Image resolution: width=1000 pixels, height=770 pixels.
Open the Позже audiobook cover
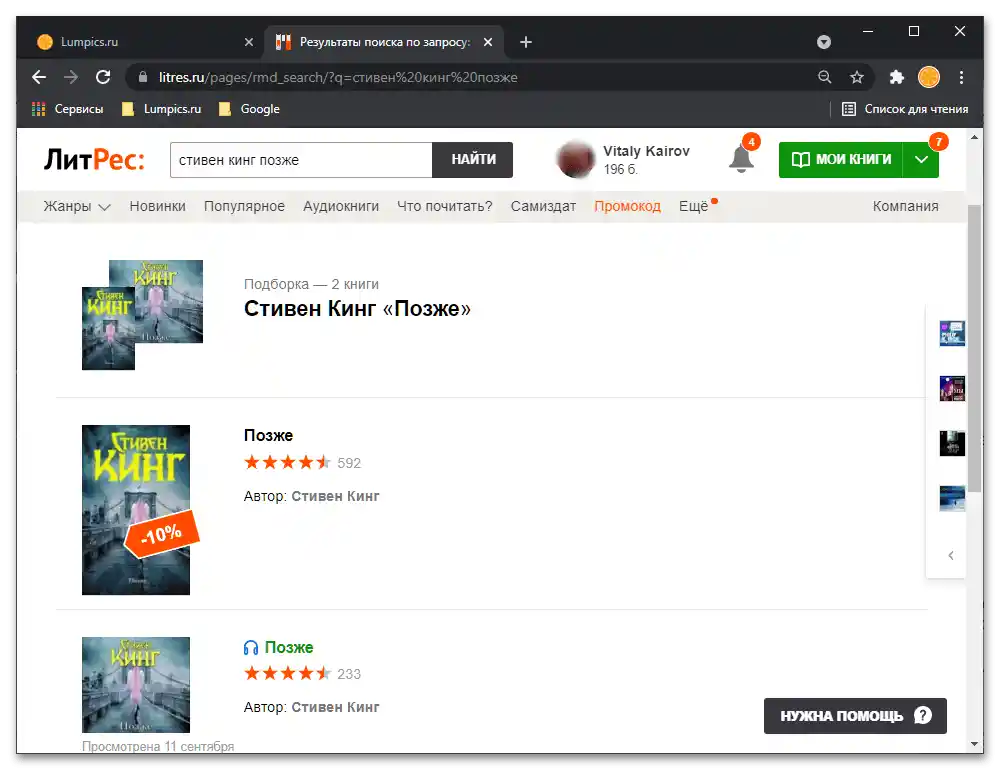(x=136, y=685)
